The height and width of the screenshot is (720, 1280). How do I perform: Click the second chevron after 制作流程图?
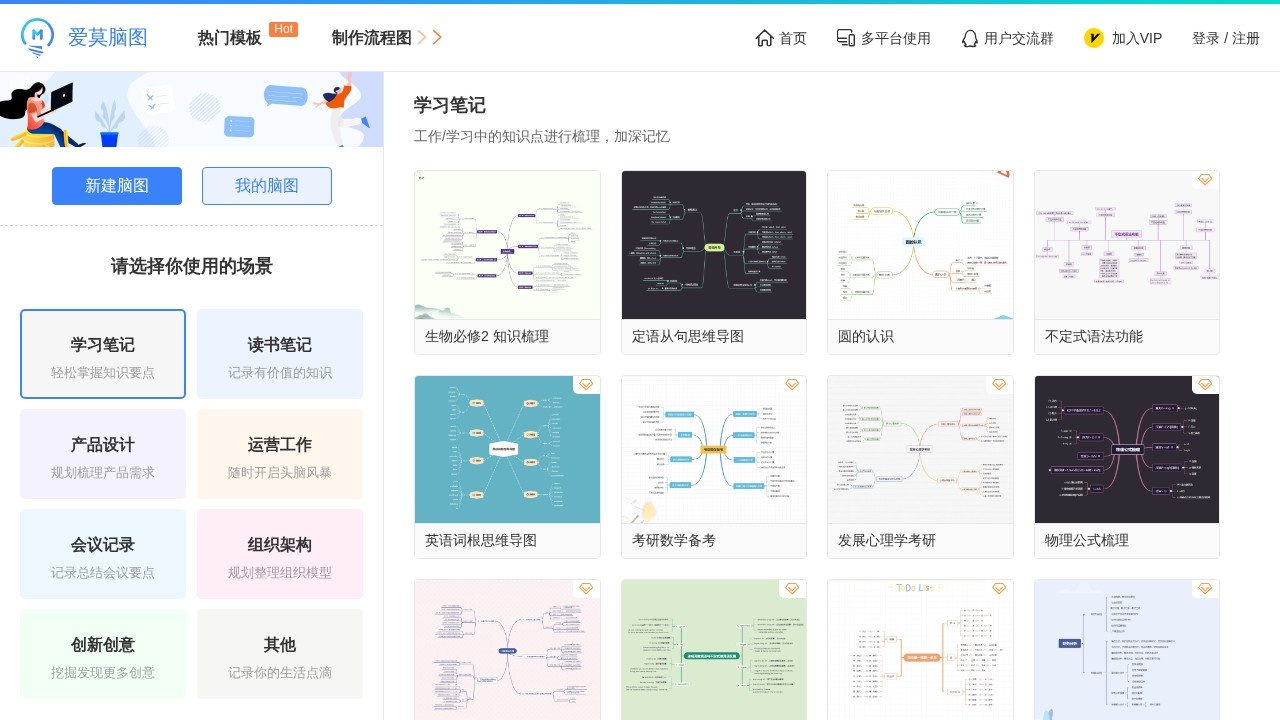click(439, 37)
